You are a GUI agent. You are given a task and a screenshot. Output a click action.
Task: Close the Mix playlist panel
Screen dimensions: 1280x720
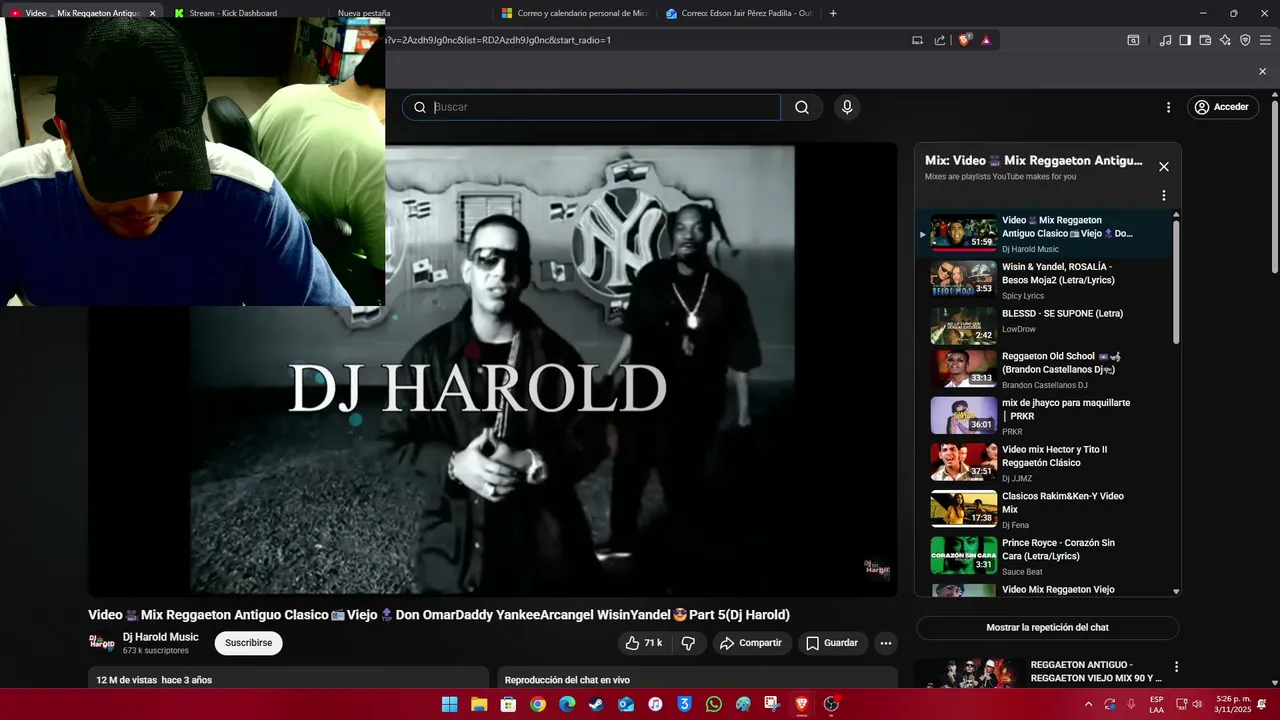click(x=1163, y=167)
